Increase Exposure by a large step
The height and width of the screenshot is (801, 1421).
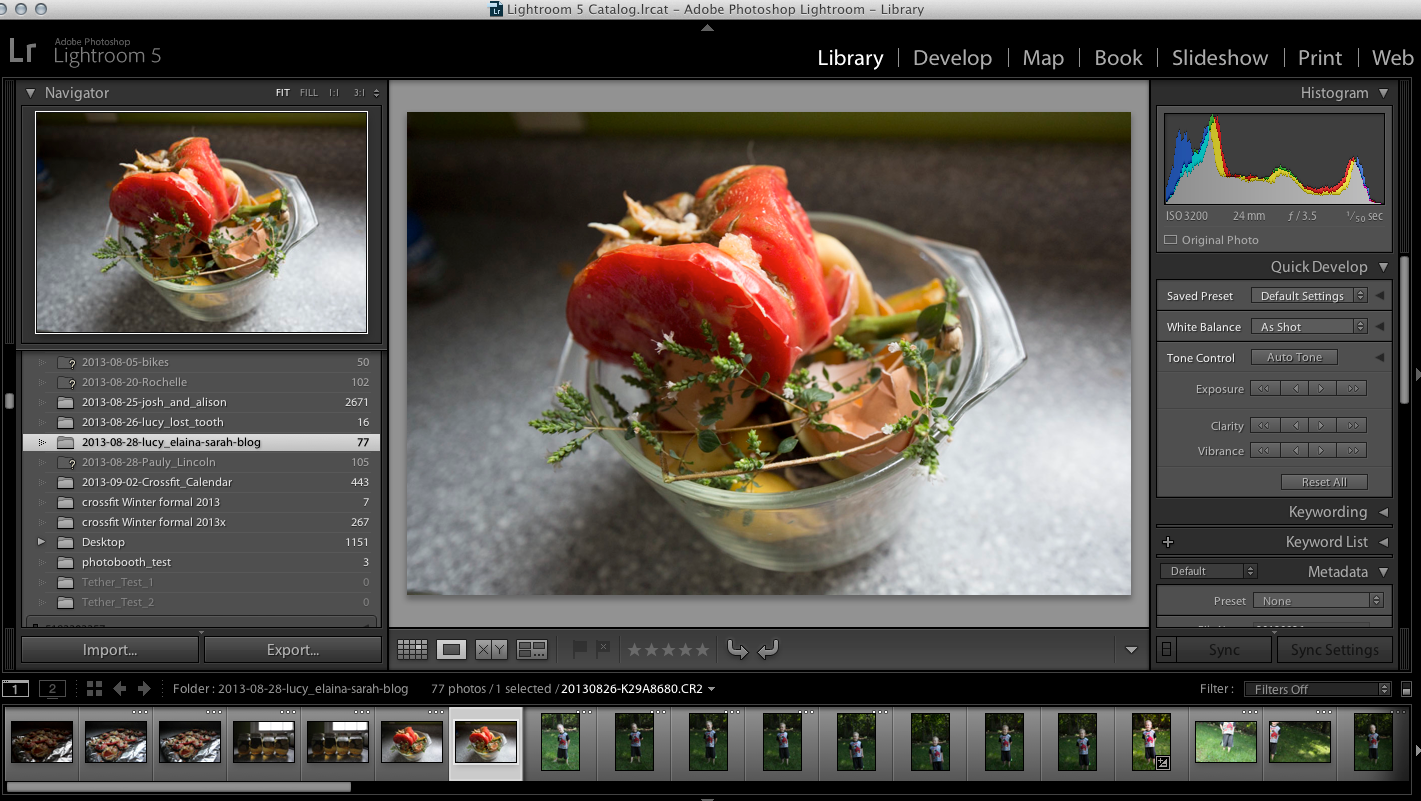coord(1352,389)
